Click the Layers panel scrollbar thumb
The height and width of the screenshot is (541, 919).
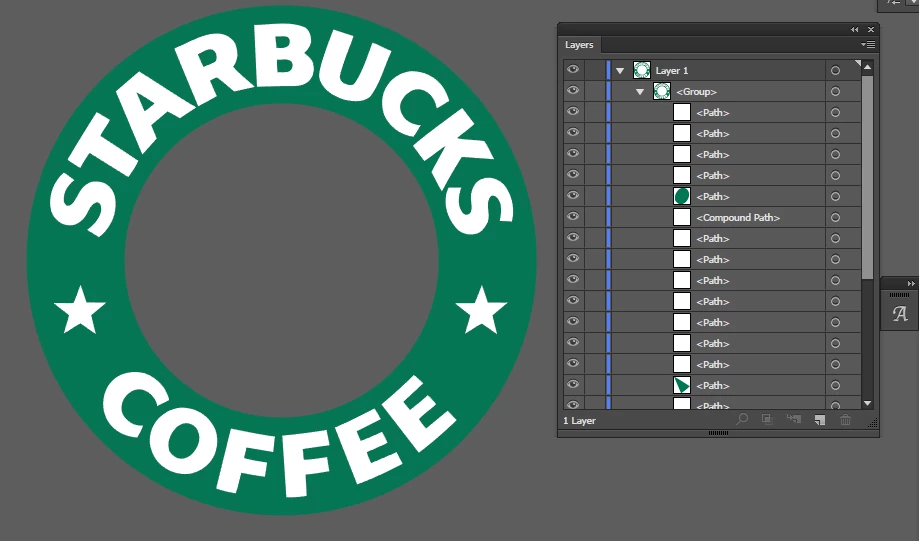(x=867, y=176)
